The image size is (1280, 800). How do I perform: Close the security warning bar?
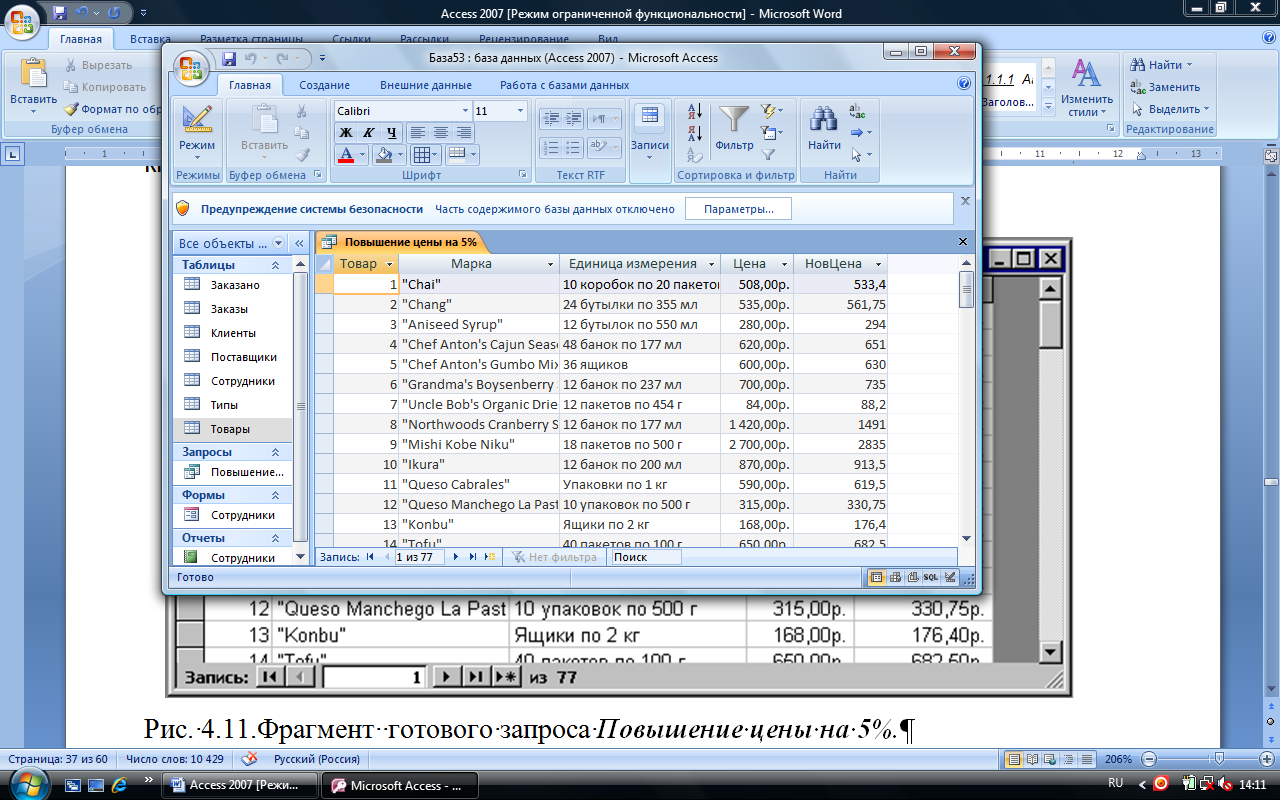(965, 201)
